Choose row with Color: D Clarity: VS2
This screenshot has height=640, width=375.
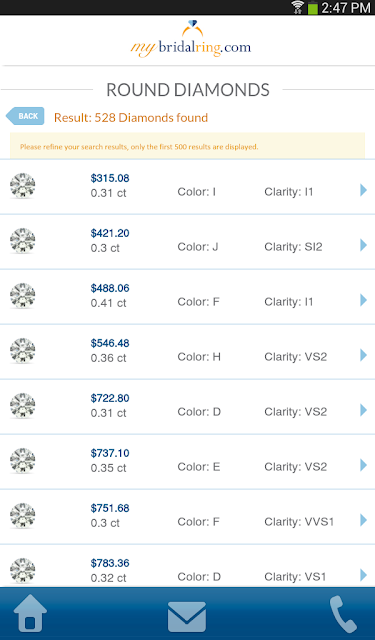[187, 407]
